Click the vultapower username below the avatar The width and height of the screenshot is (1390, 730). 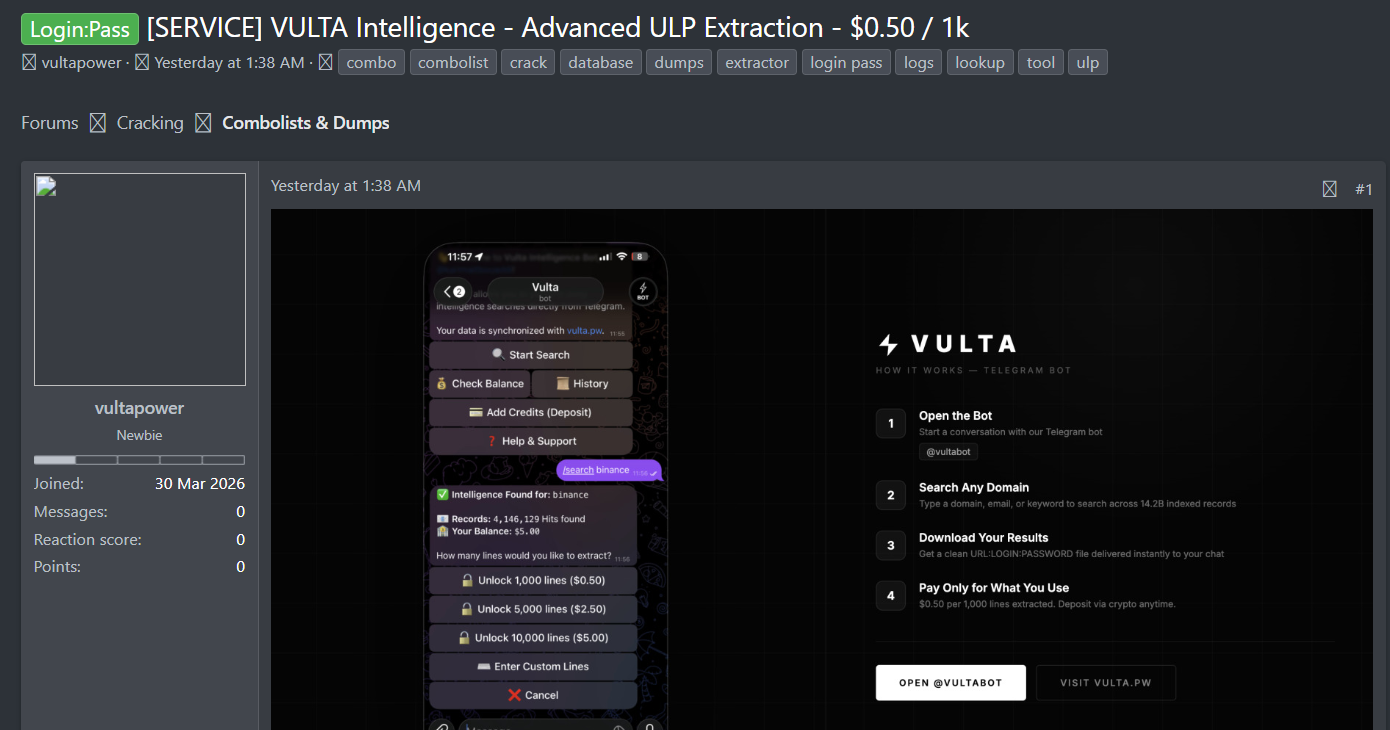pos(140,408)
